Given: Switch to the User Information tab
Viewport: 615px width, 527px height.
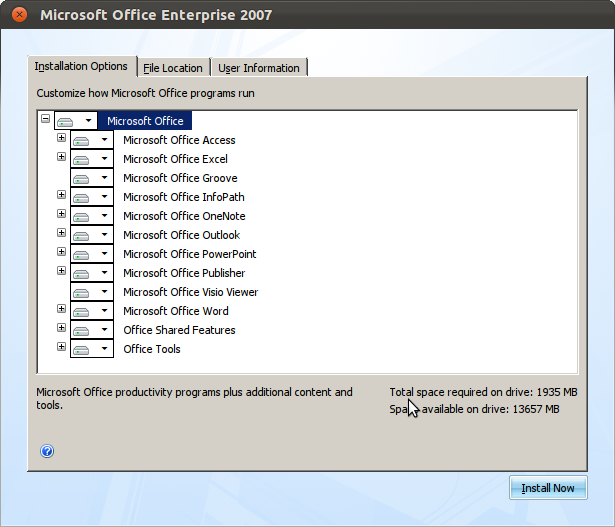Looking at the screenshot, I should point(259,68).
